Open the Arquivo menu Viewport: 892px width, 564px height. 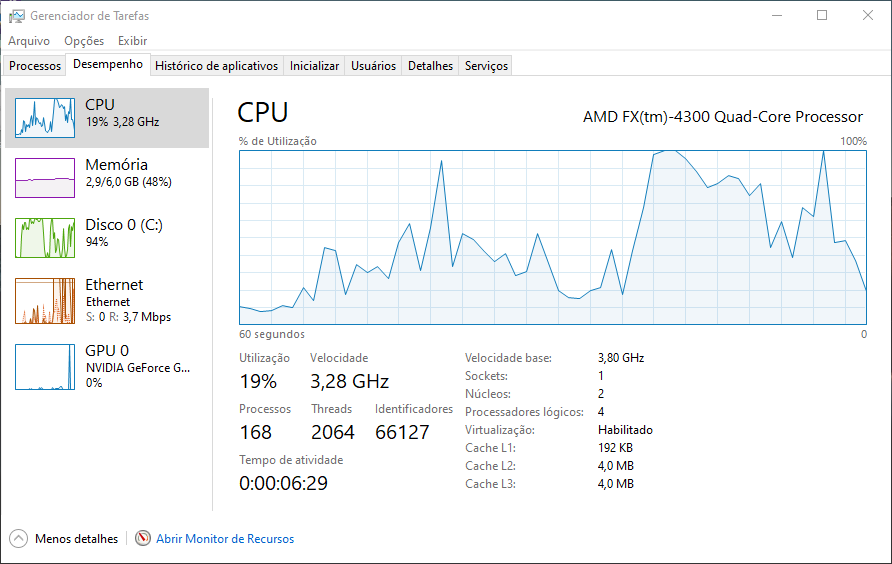[29, 41]
